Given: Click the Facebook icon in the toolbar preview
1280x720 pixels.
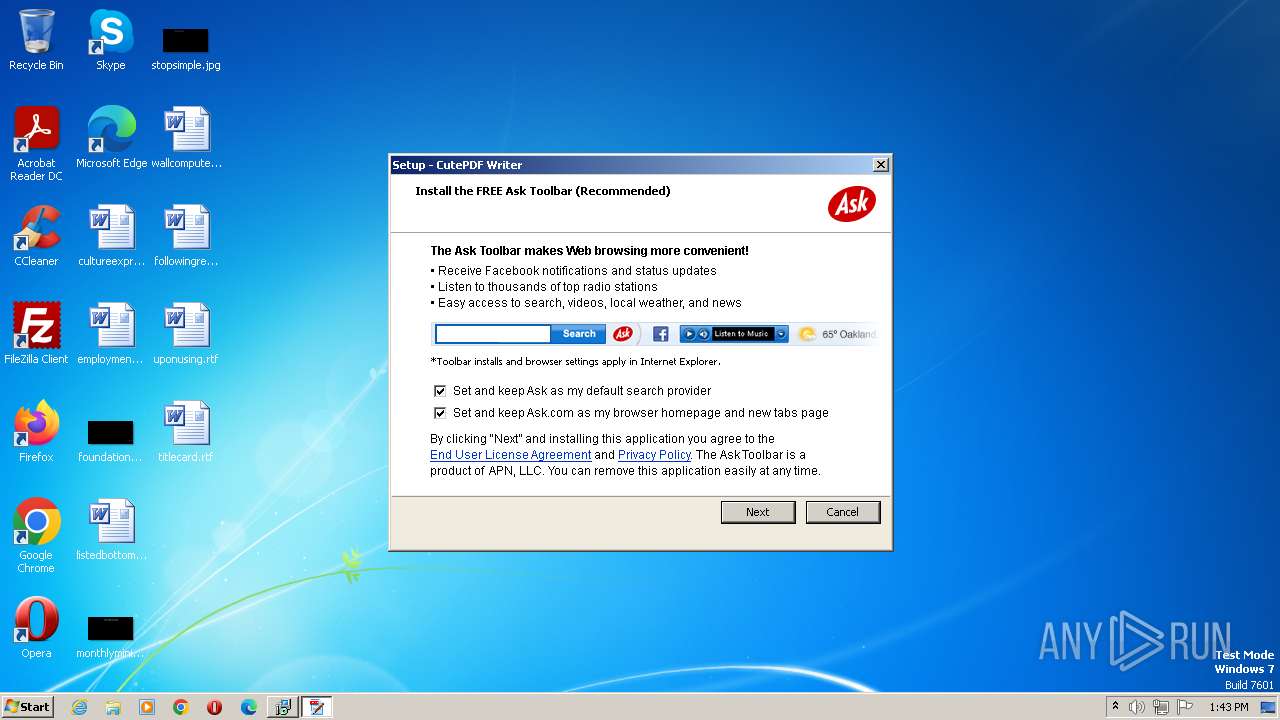Looking at the screenshot, I should coord(660,334).
